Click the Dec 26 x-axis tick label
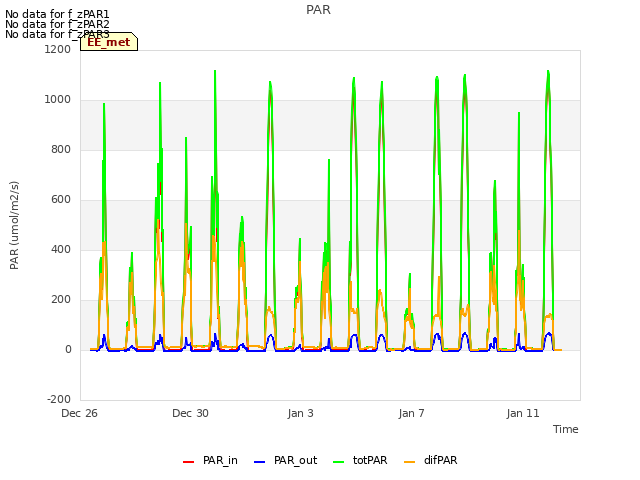Screen dimensions: 640x480 coord(79,413)
